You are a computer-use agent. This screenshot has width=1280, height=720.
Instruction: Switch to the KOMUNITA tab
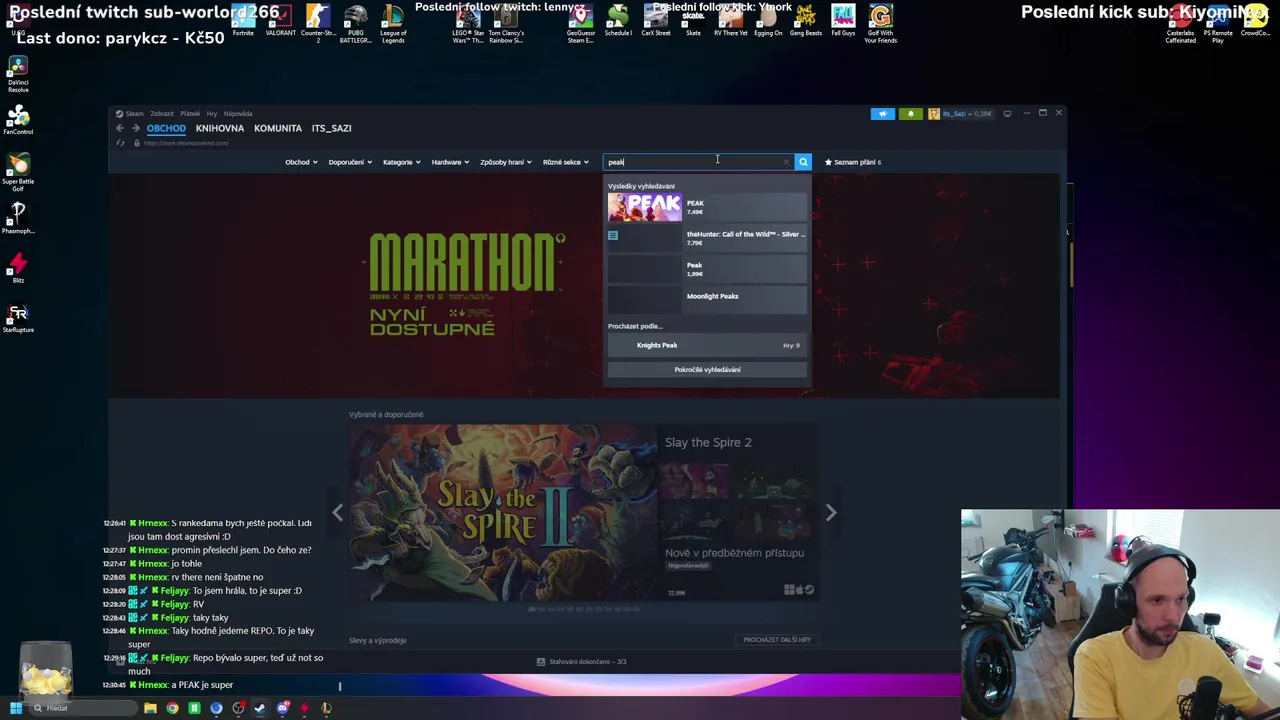pyautogui.click(x=278, y=128)
